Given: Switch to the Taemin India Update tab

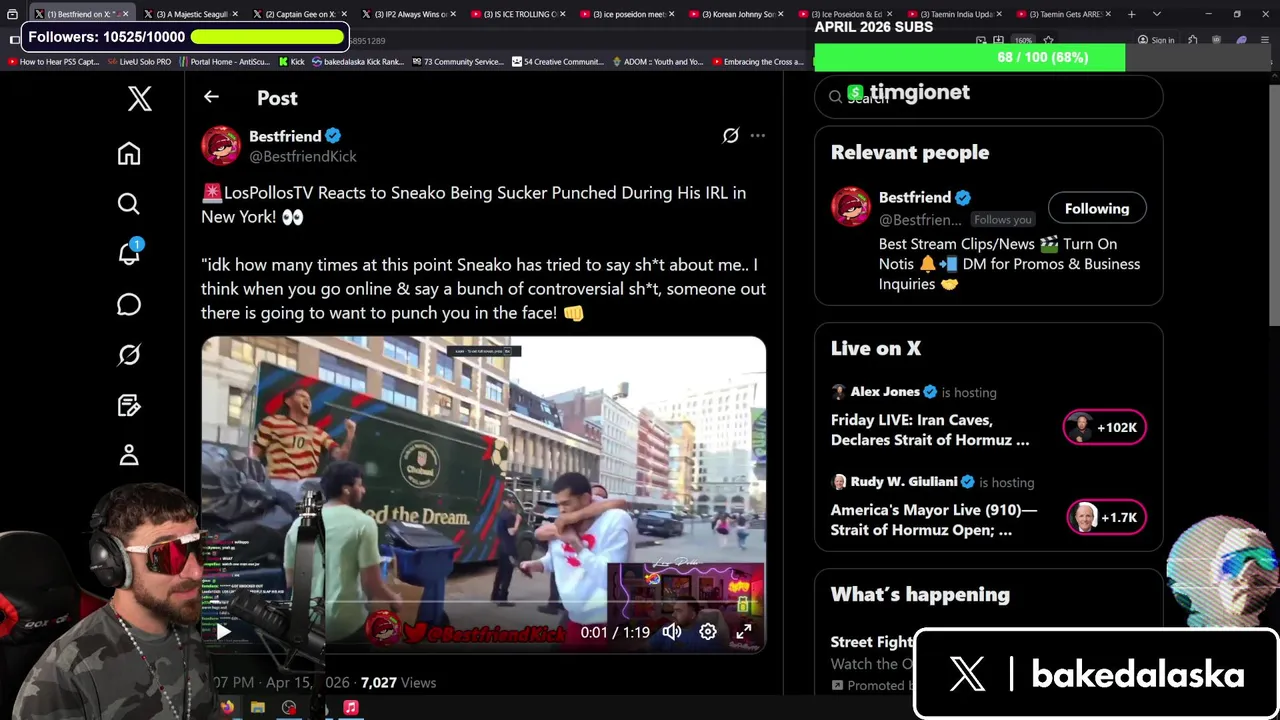Looking at the screenshot, I should click(x=954, y=14).
